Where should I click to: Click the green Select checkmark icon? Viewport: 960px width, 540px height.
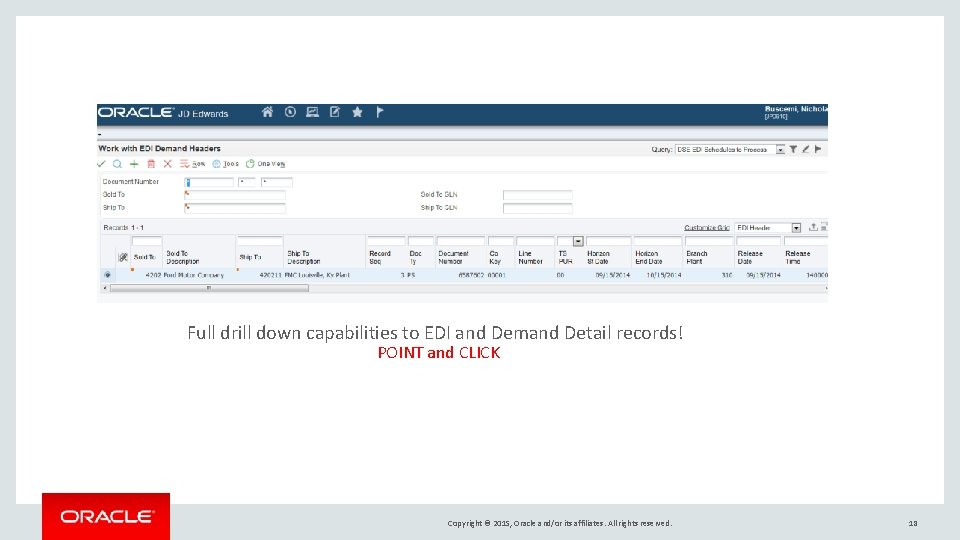[x=102, y=164]
